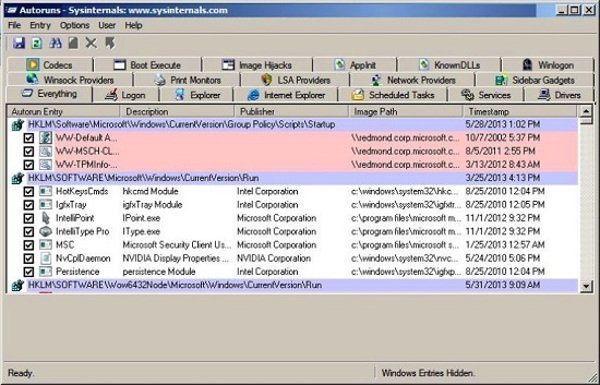Click the scrollbar down arrow
The height and width of the screenshot is (385, 600).
586,286
